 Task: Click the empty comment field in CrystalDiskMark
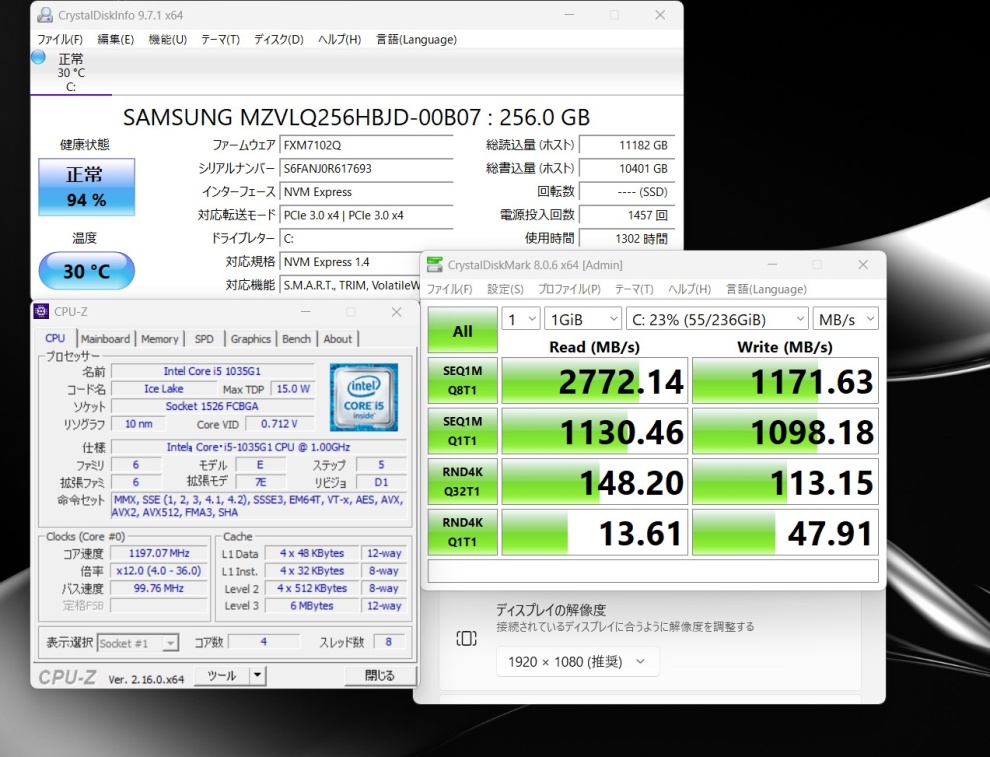[x=653, y=571]
